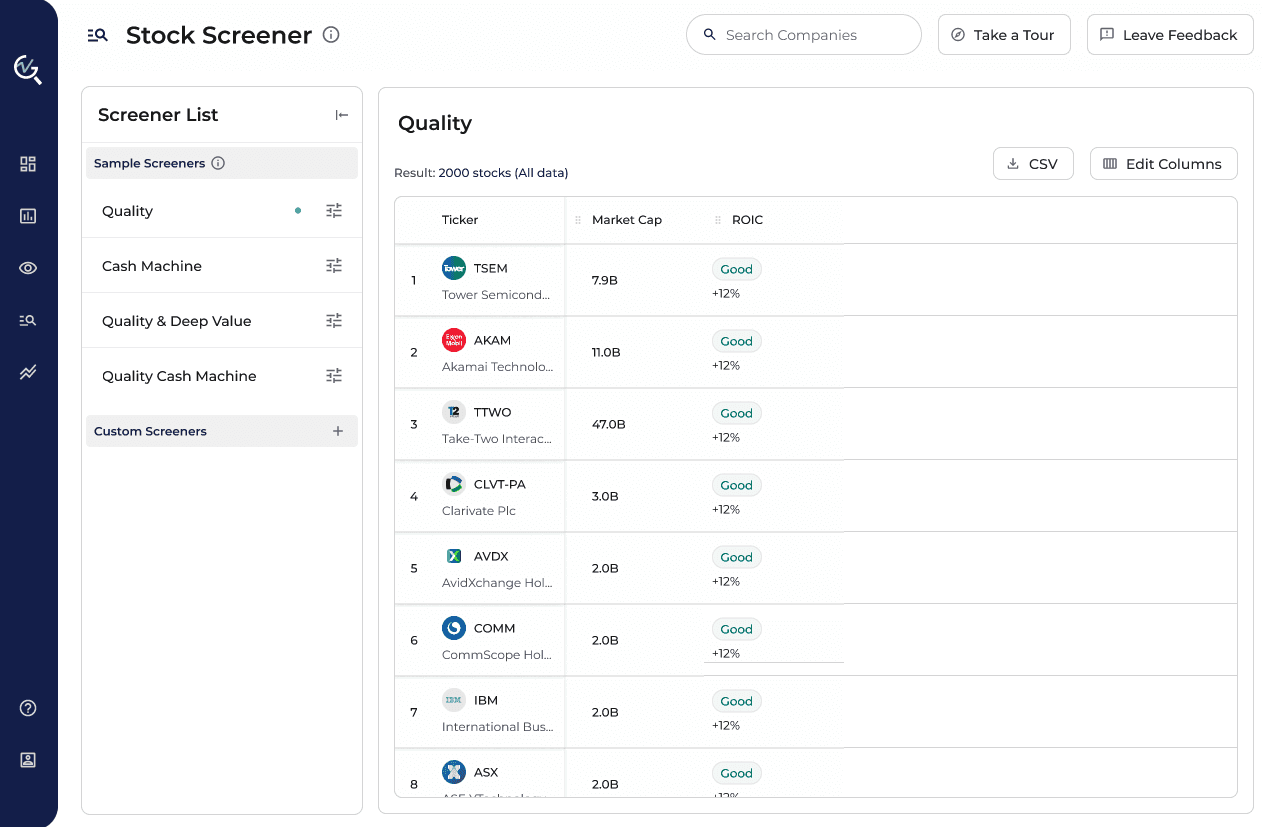
Task: Click the AVDX company logo
Action: tap(454, 556)
